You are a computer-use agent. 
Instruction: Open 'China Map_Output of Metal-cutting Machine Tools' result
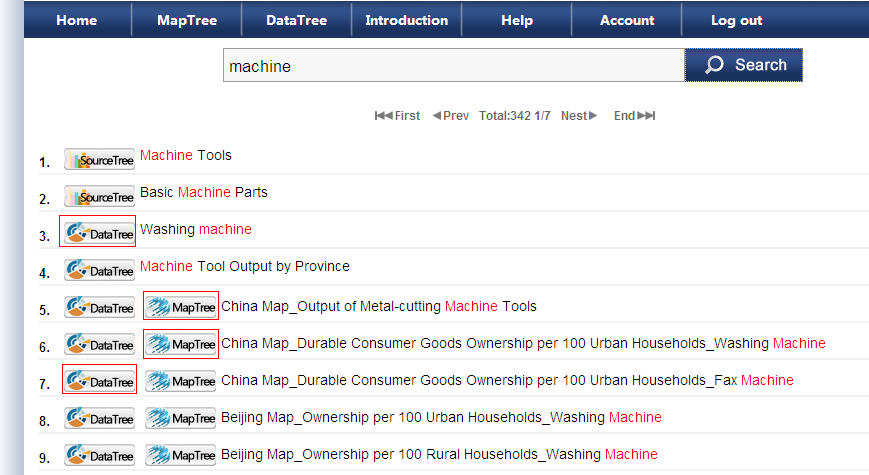379,307
